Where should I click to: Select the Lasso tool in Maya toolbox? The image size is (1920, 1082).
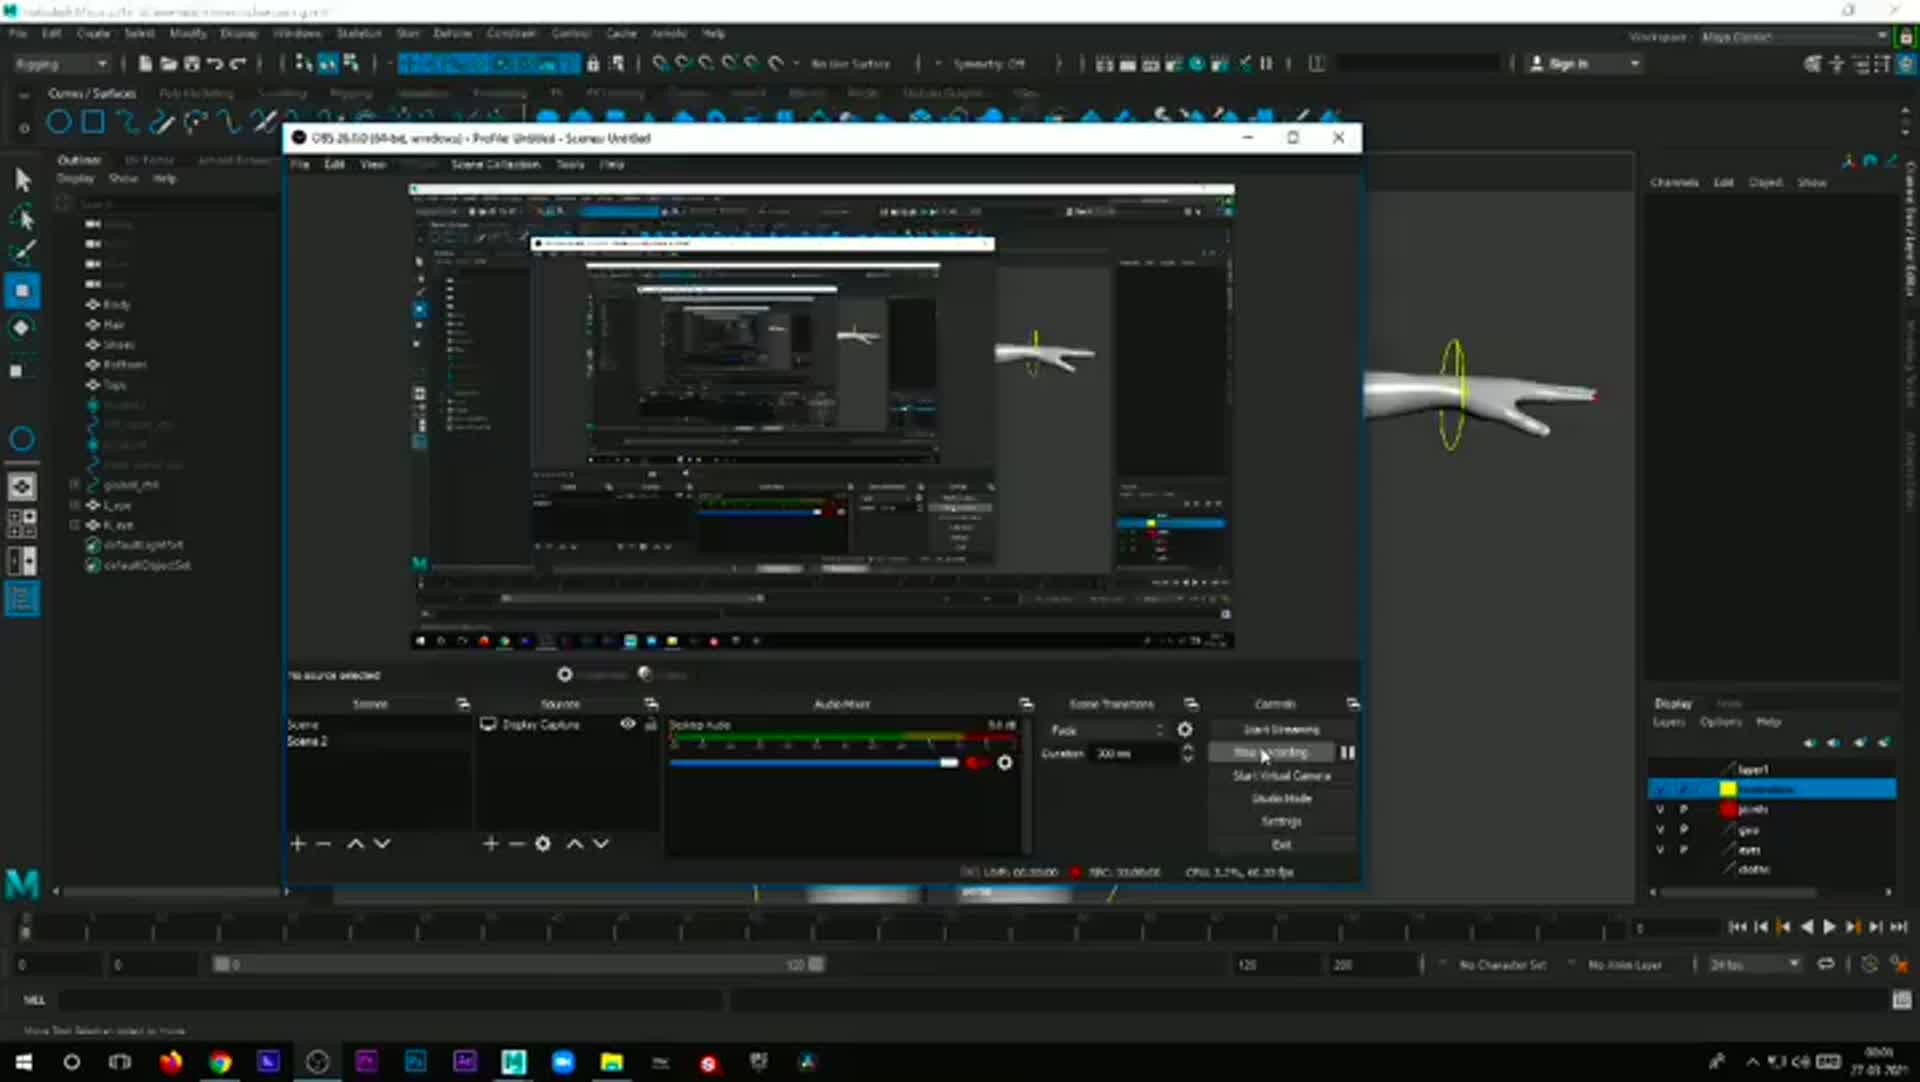22,217
